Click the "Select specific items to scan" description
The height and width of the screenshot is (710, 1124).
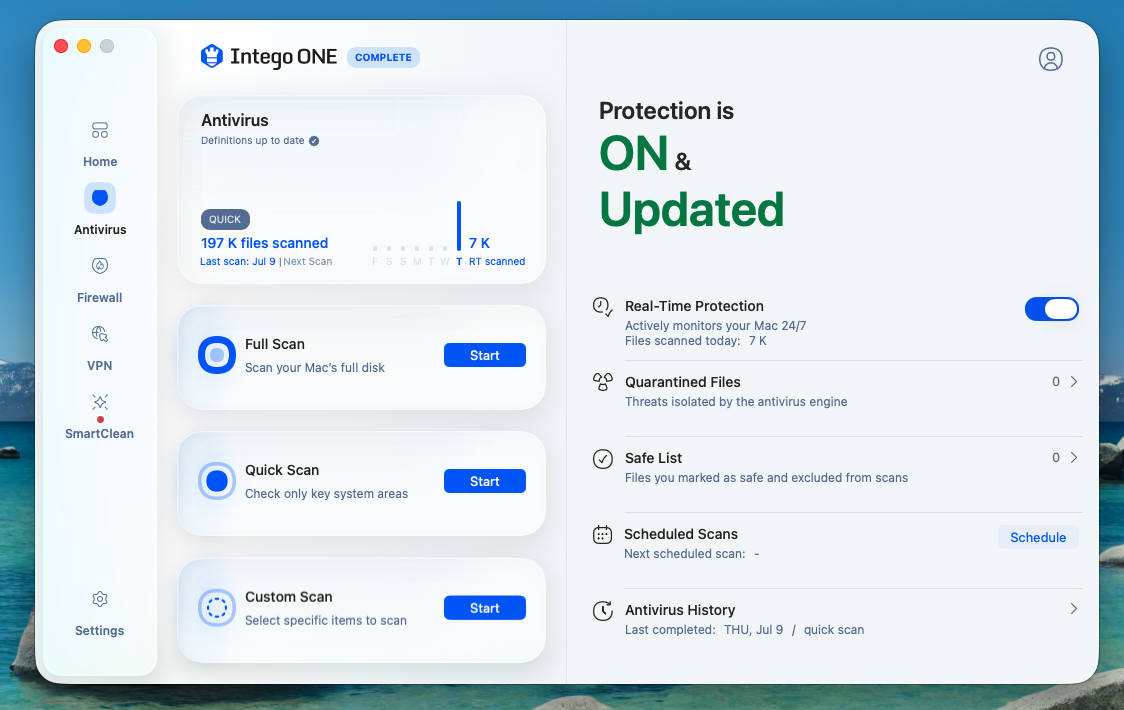click(x=325, y=620)
